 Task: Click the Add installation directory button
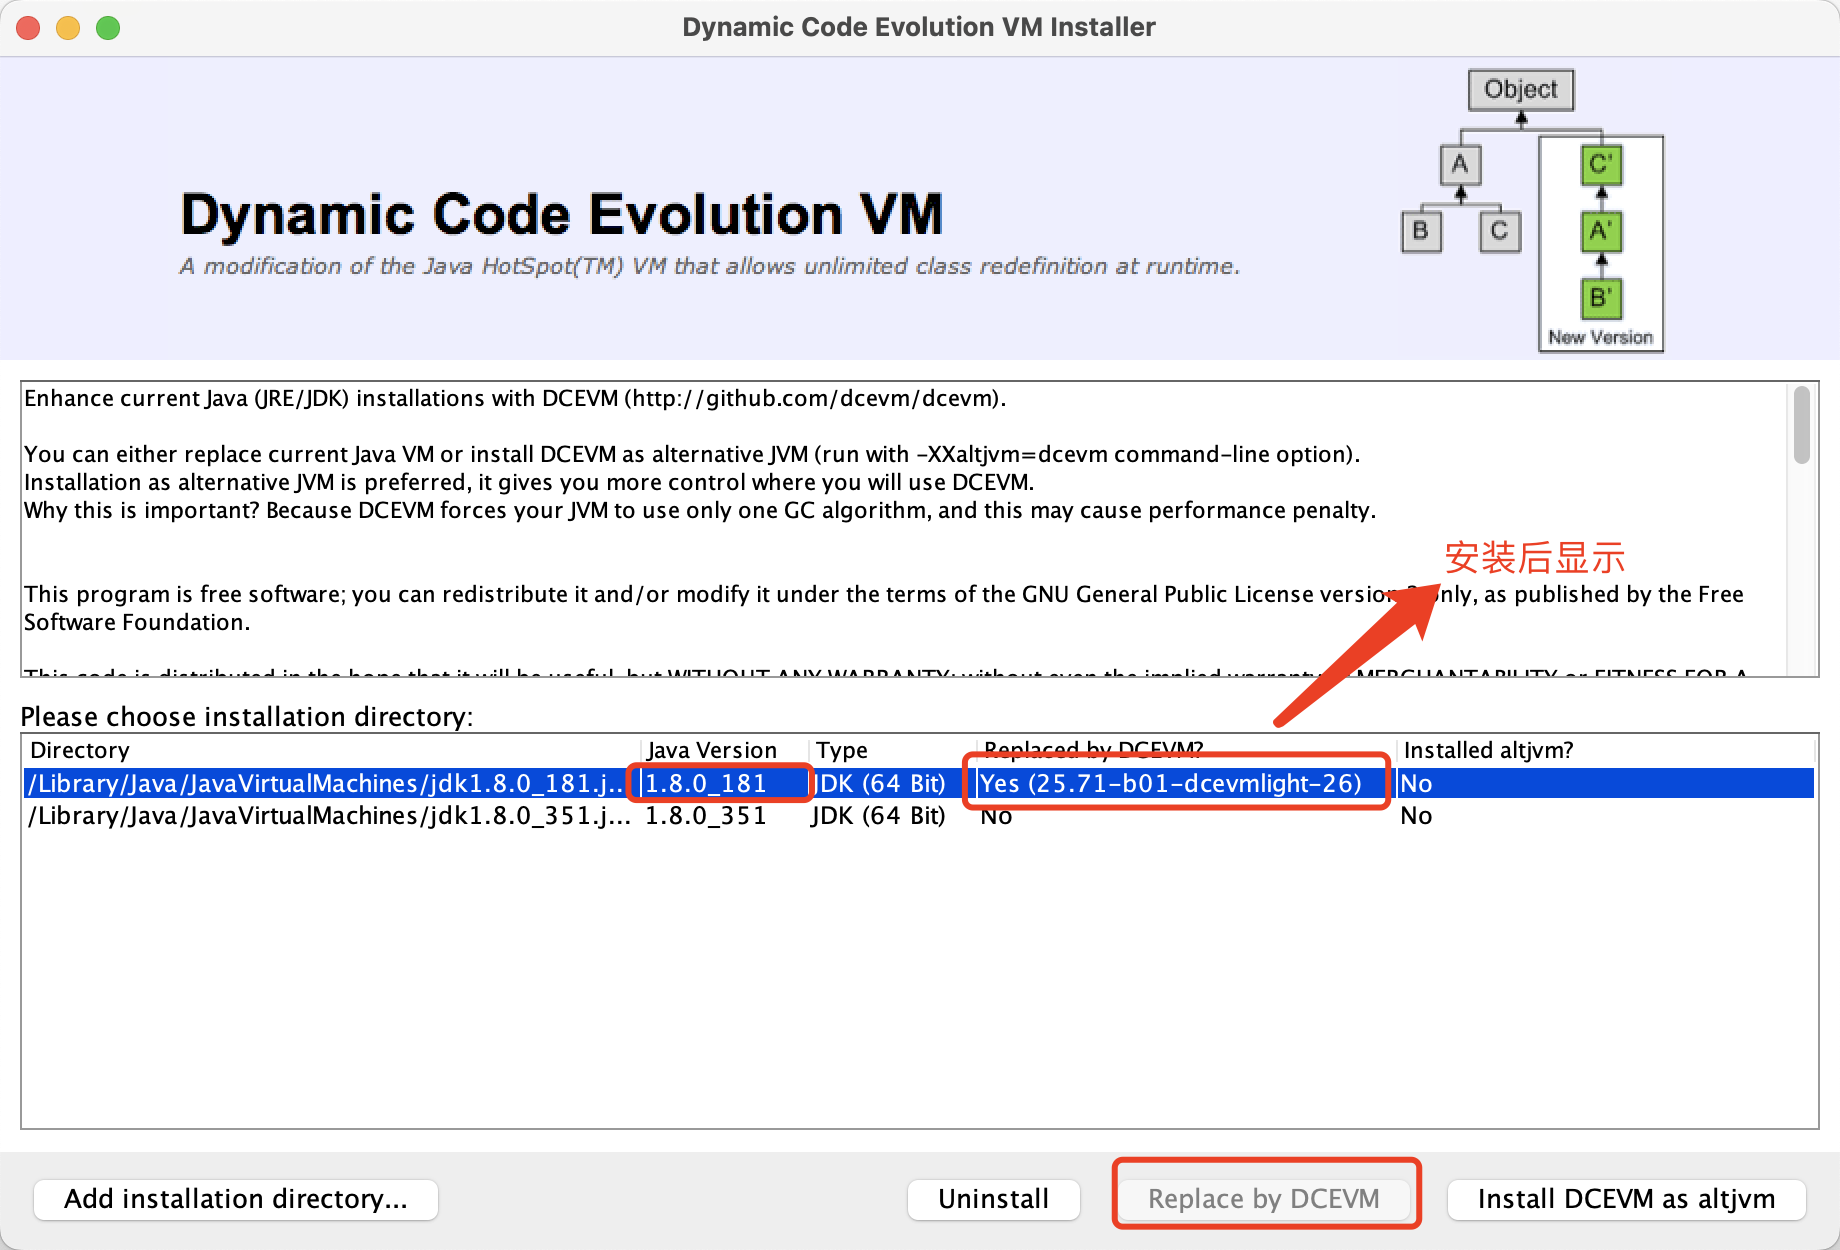[x=236, y=1199]
